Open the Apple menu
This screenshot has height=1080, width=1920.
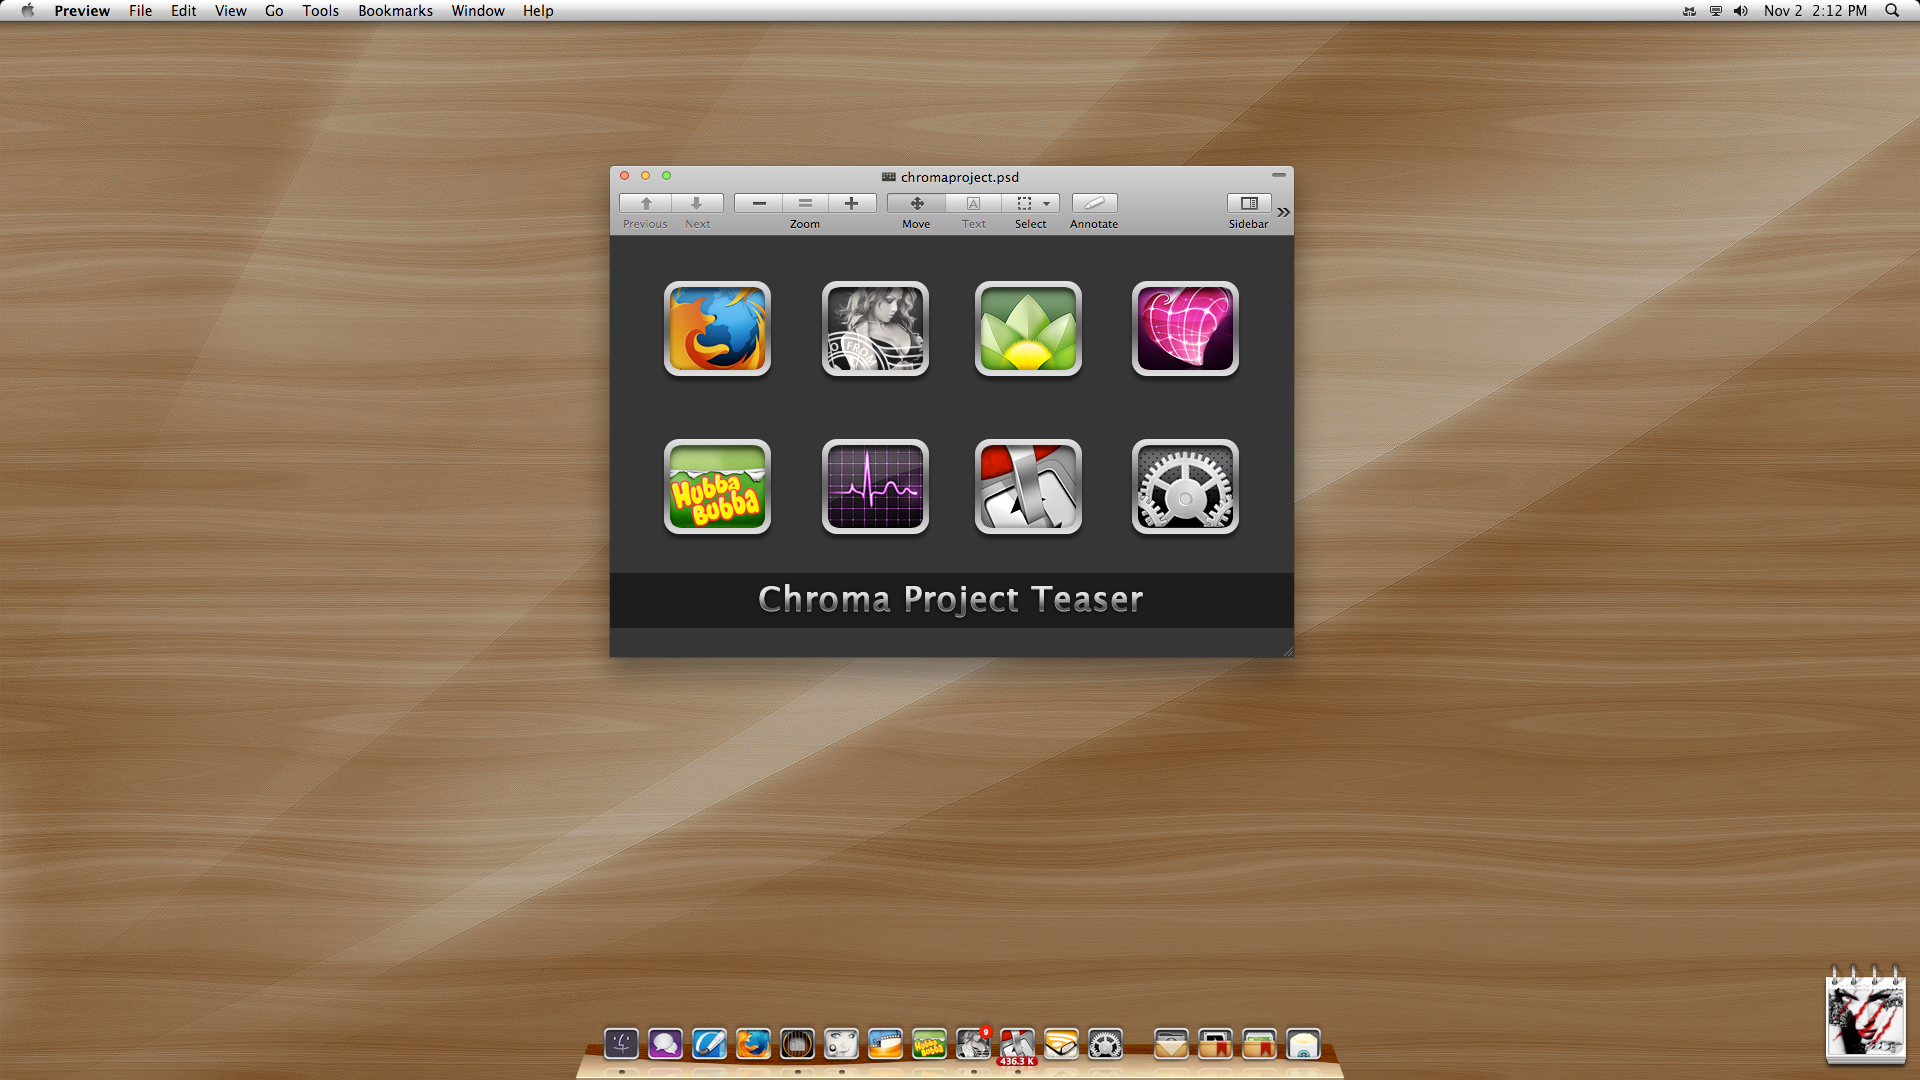tap(28, 10)
